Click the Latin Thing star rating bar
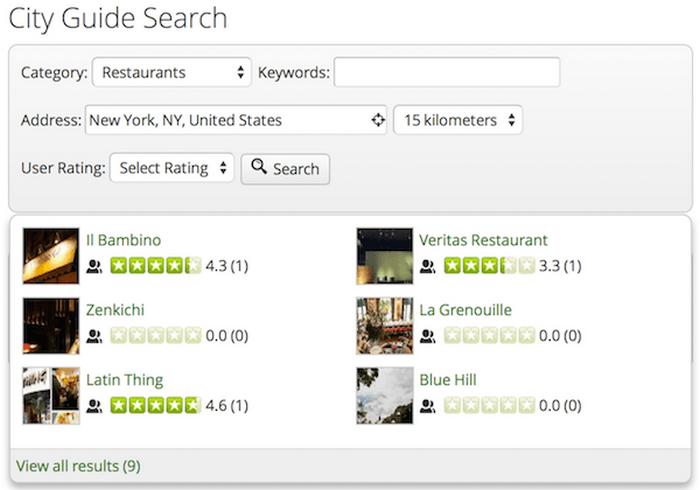This screenshot has width=700, height=490. 155,406
